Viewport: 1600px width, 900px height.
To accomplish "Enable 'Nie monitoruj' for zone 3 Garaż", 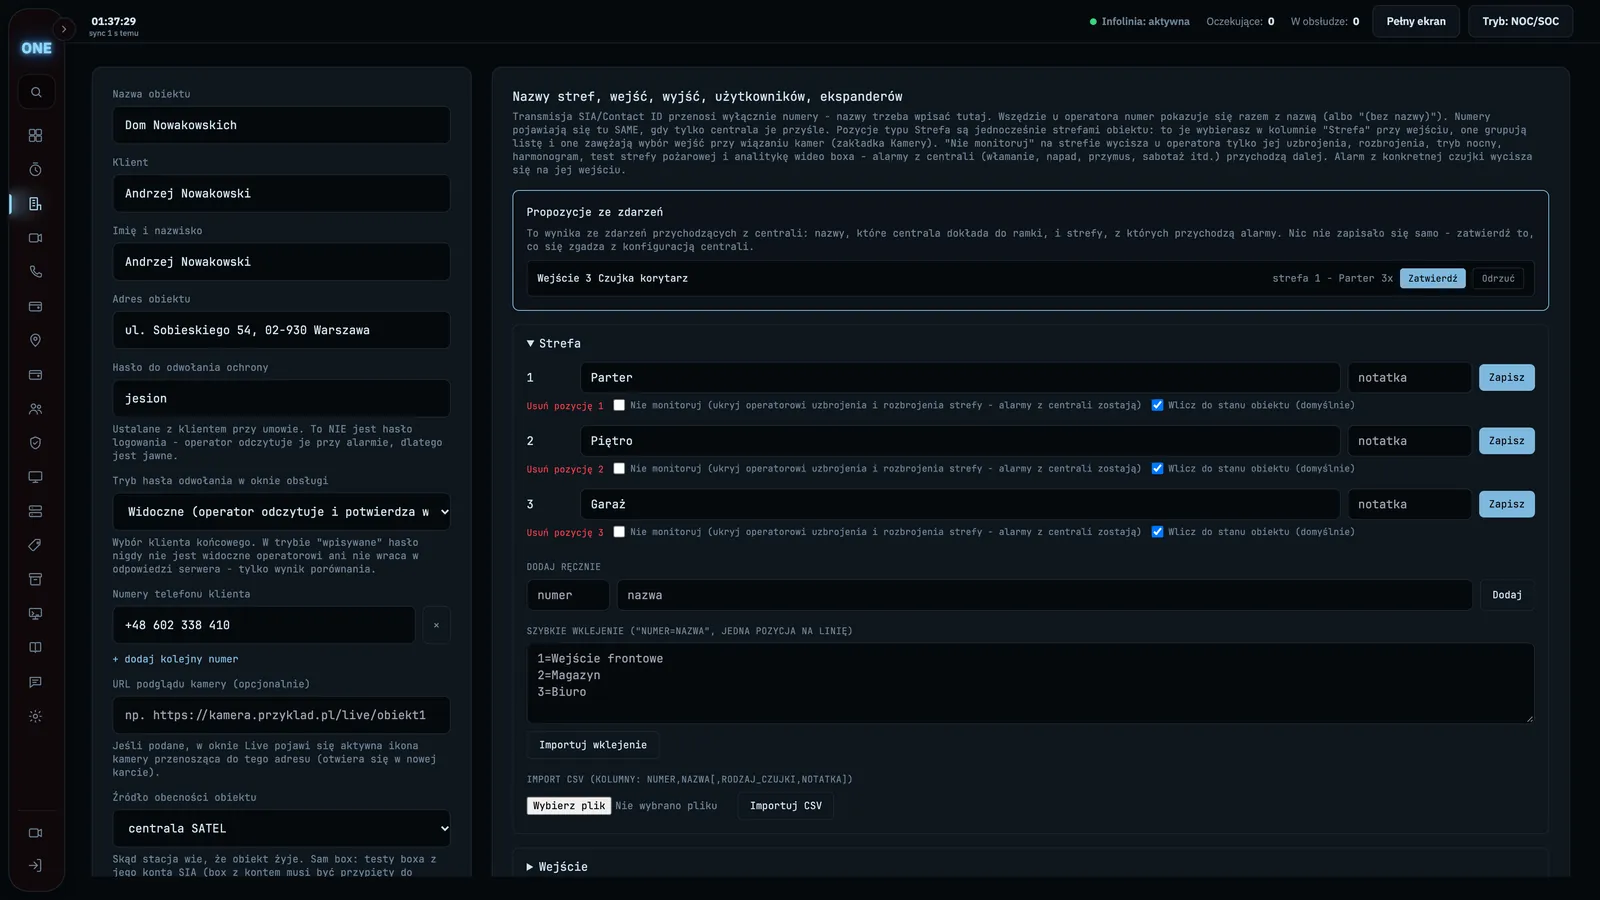I will click(x=619, y=532).
